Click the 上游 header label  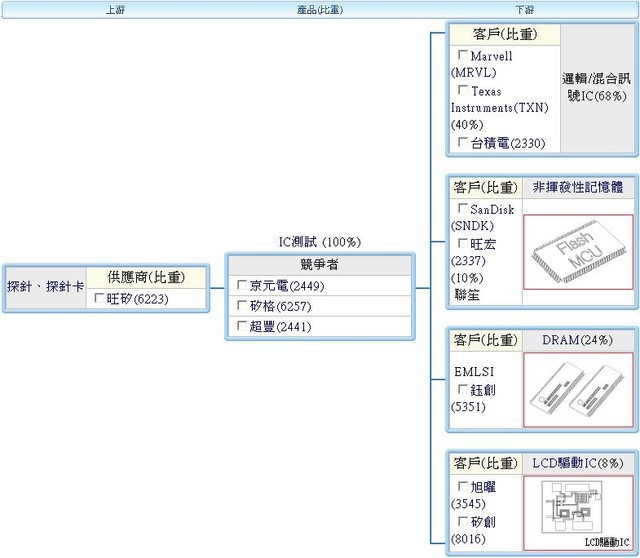tap(115, 9)
